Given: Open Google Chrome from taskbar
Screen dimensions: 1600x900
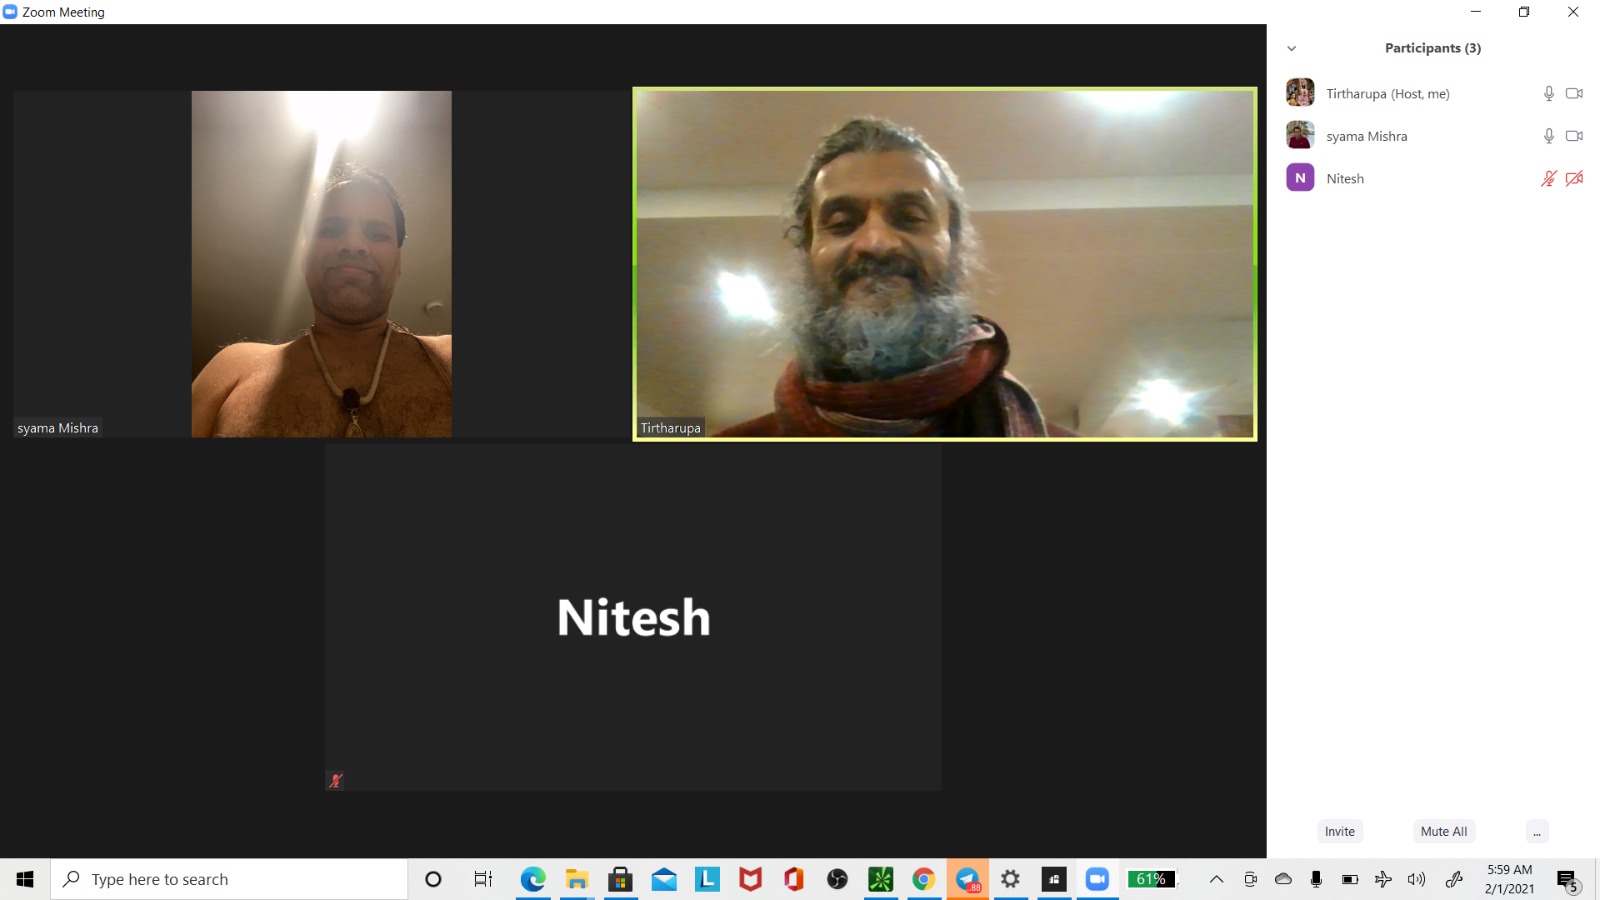Looking at the screenshot, I should pyautogui.click(x=924, y=879).
